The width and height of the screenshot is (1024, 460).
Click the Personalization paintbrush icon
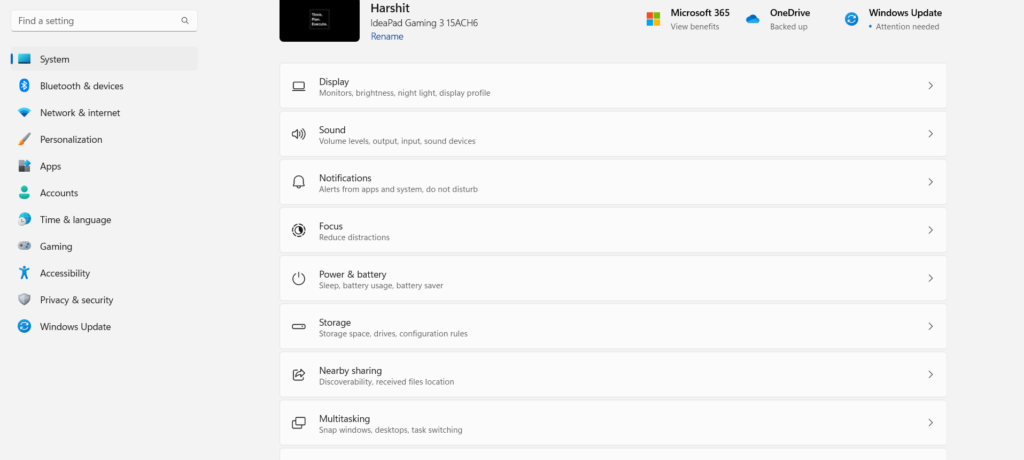[x=24, y=140]
